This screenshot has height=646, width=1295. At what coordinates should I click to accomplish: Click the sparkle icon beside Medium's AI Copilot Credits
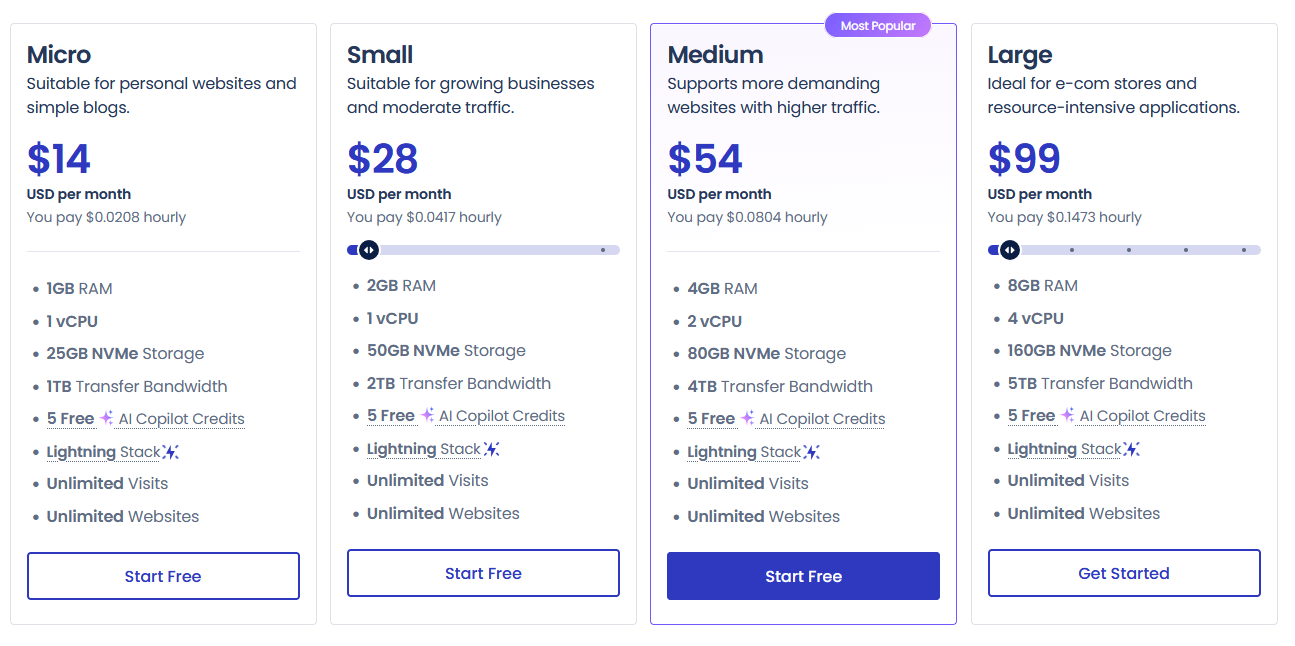tap(748, 418)
